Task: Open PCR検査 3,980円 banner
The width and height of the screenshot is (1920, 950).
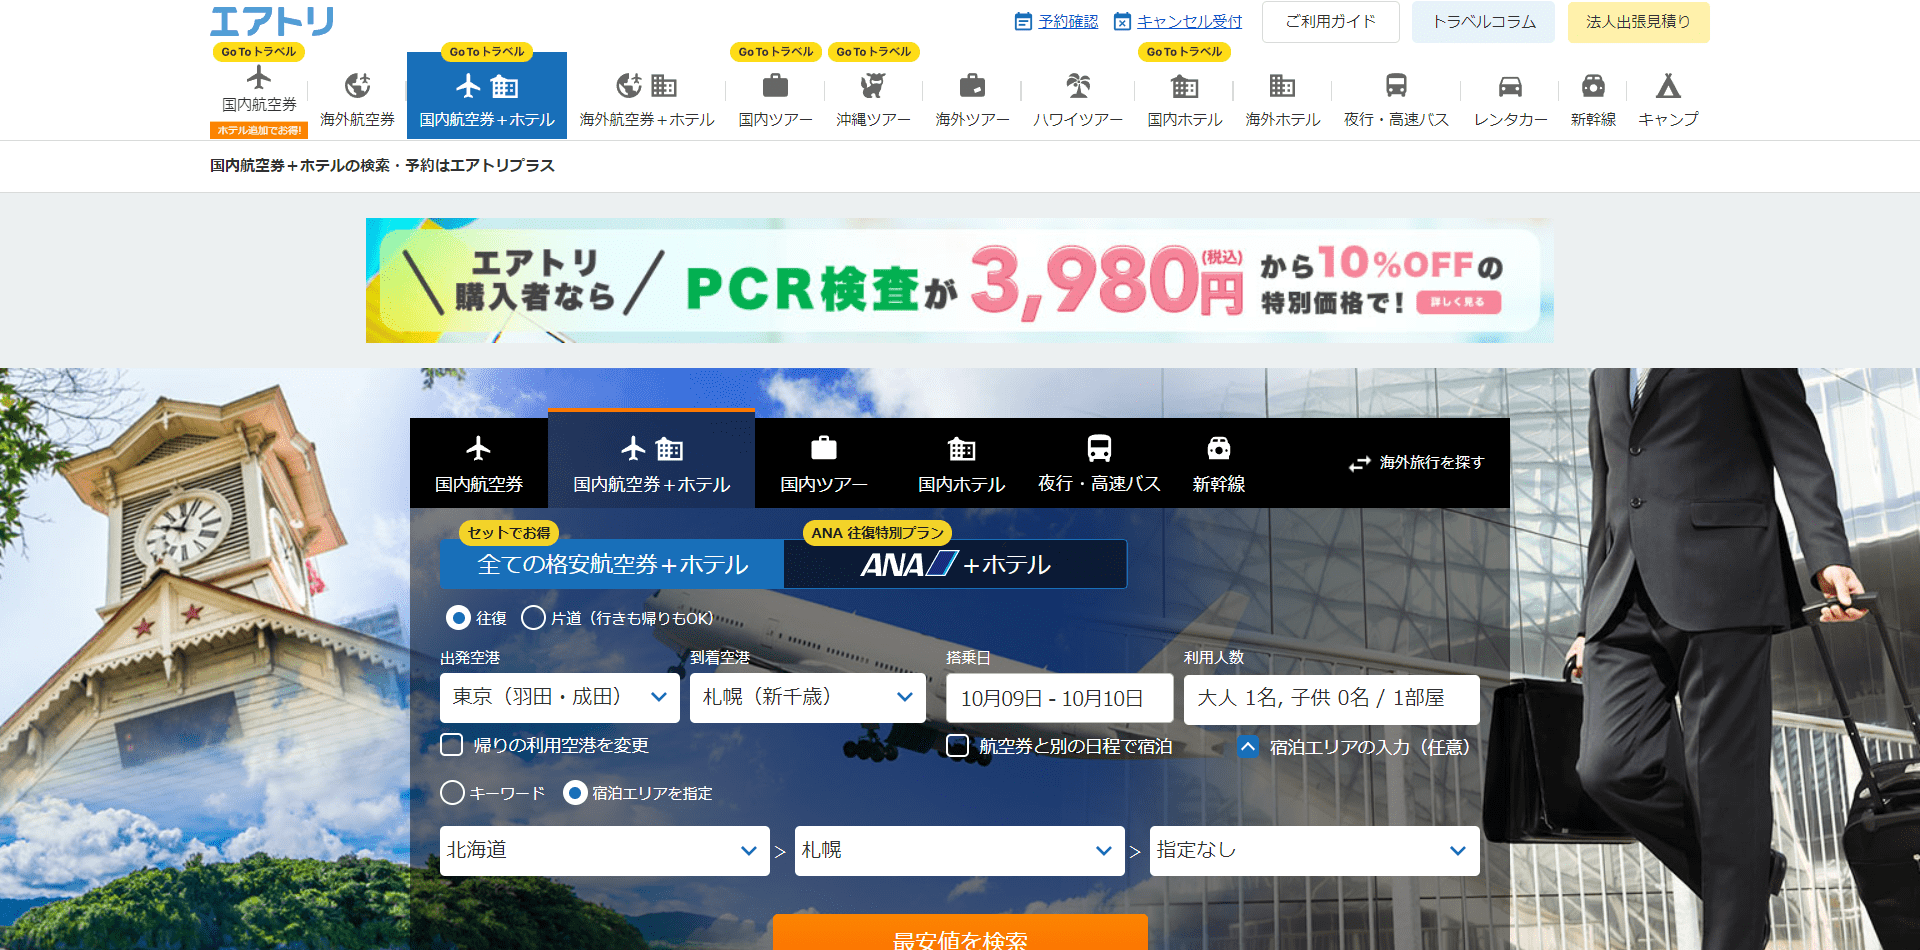Action: pos(960,281)
